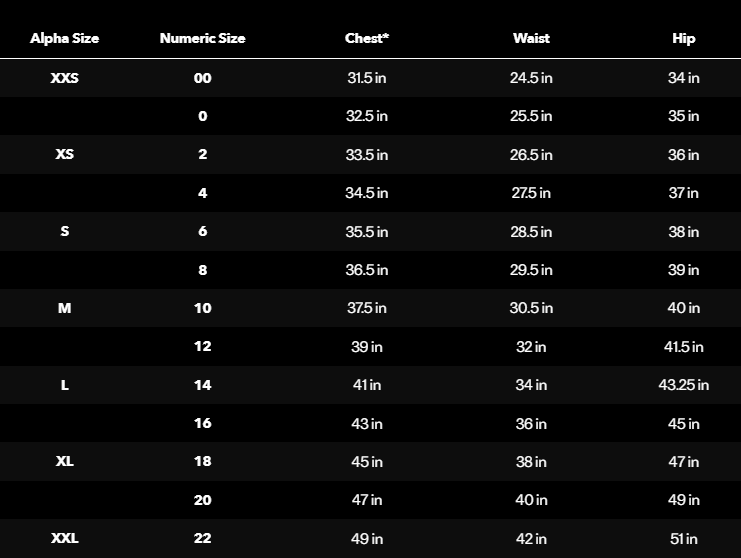Click the 37.5 in chest value
The image size is (741, 558).
pyautogui.click(x=367, y=308)
